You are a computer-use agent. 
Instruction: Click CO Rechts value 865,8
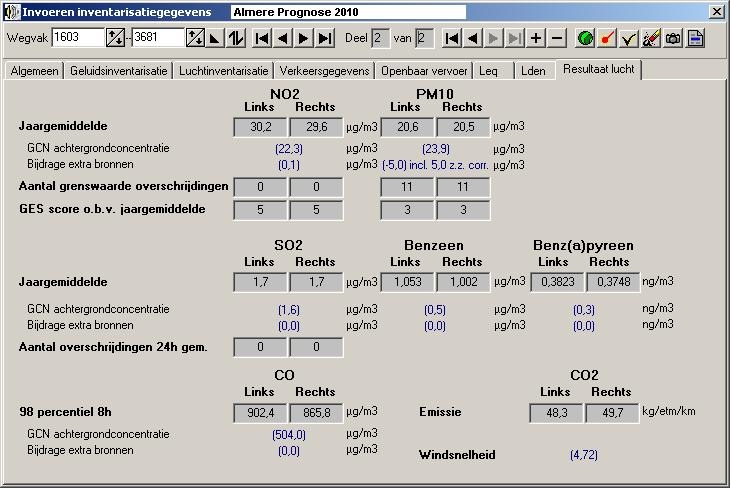316,413
